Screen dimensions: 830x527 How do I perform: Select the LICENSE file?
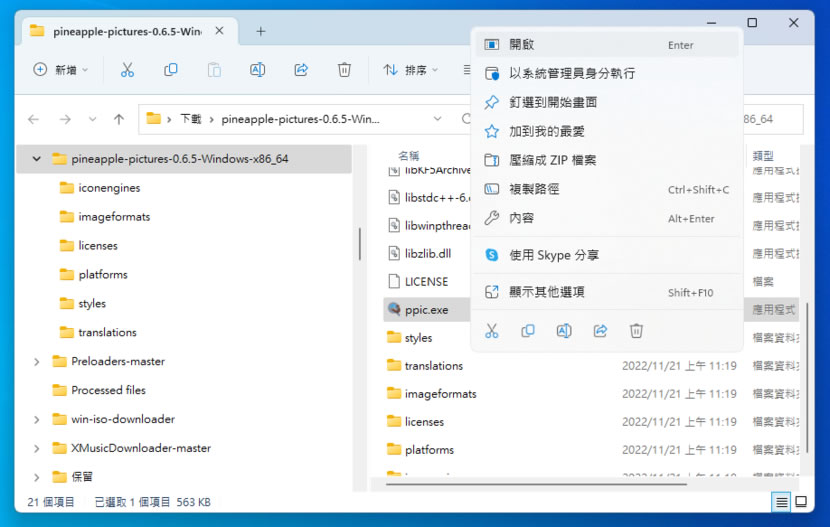point(426,281)
